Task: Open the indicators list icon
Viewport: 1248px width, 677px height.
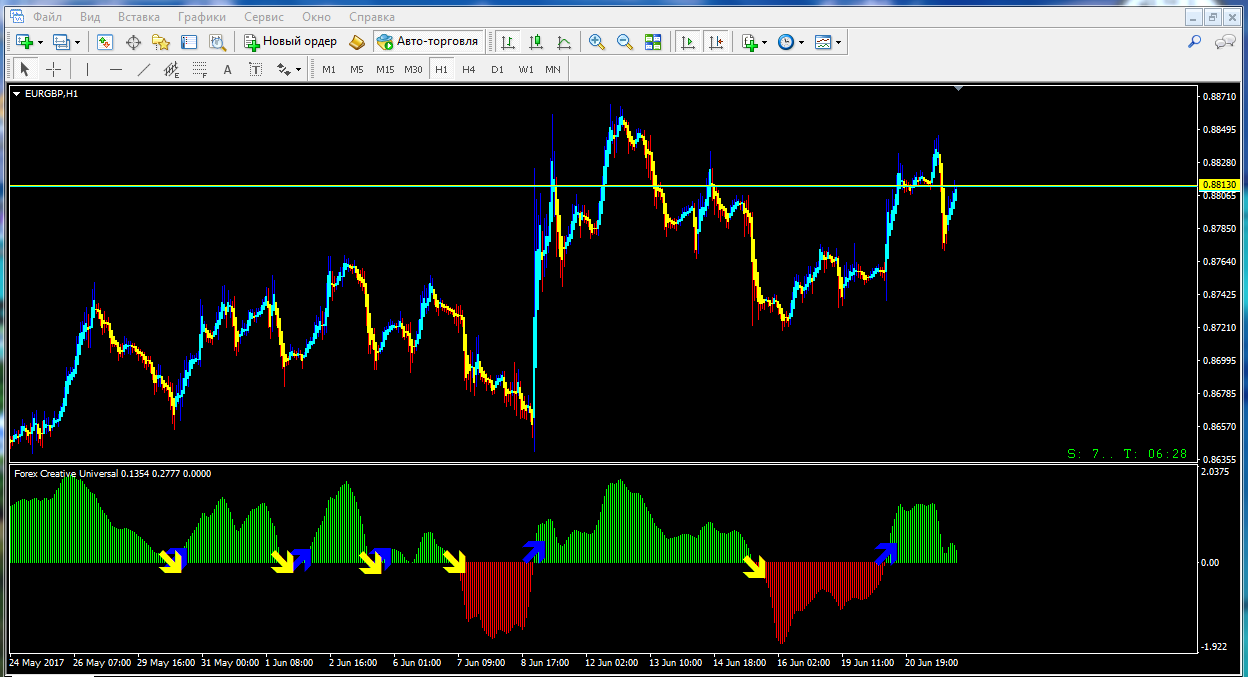Action: click(x=749, y=42)
